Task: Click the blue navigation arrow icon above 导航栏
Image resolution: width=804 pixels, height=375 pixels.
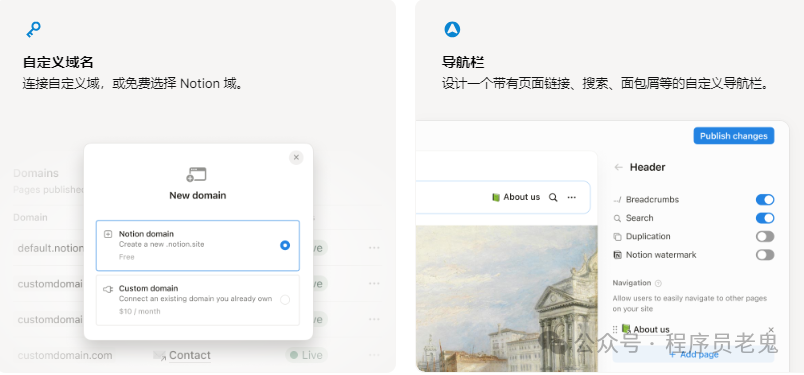Action: click(452, 29)
